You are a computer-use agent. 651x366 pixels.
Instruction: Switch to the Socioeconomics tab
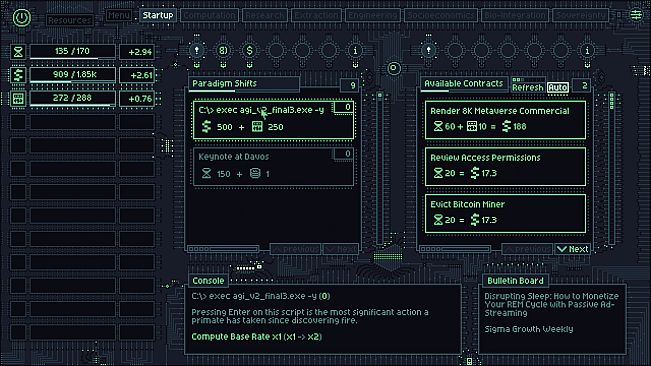pos(441,15)
